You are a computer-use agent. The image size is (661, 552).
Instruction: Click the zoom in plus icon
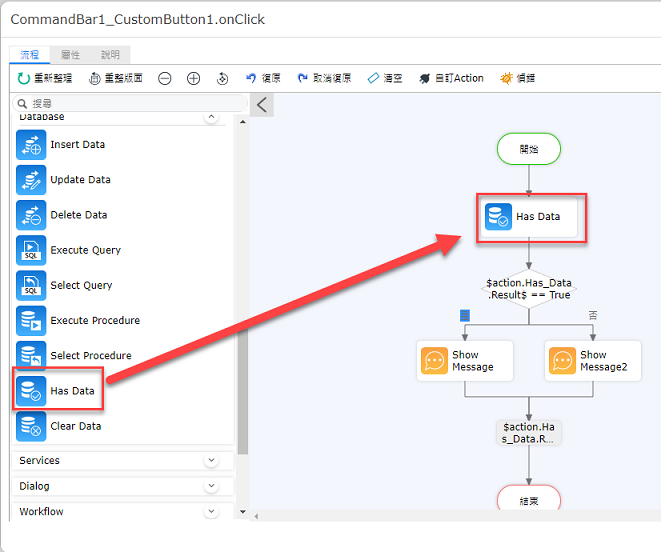pos(193,78)
